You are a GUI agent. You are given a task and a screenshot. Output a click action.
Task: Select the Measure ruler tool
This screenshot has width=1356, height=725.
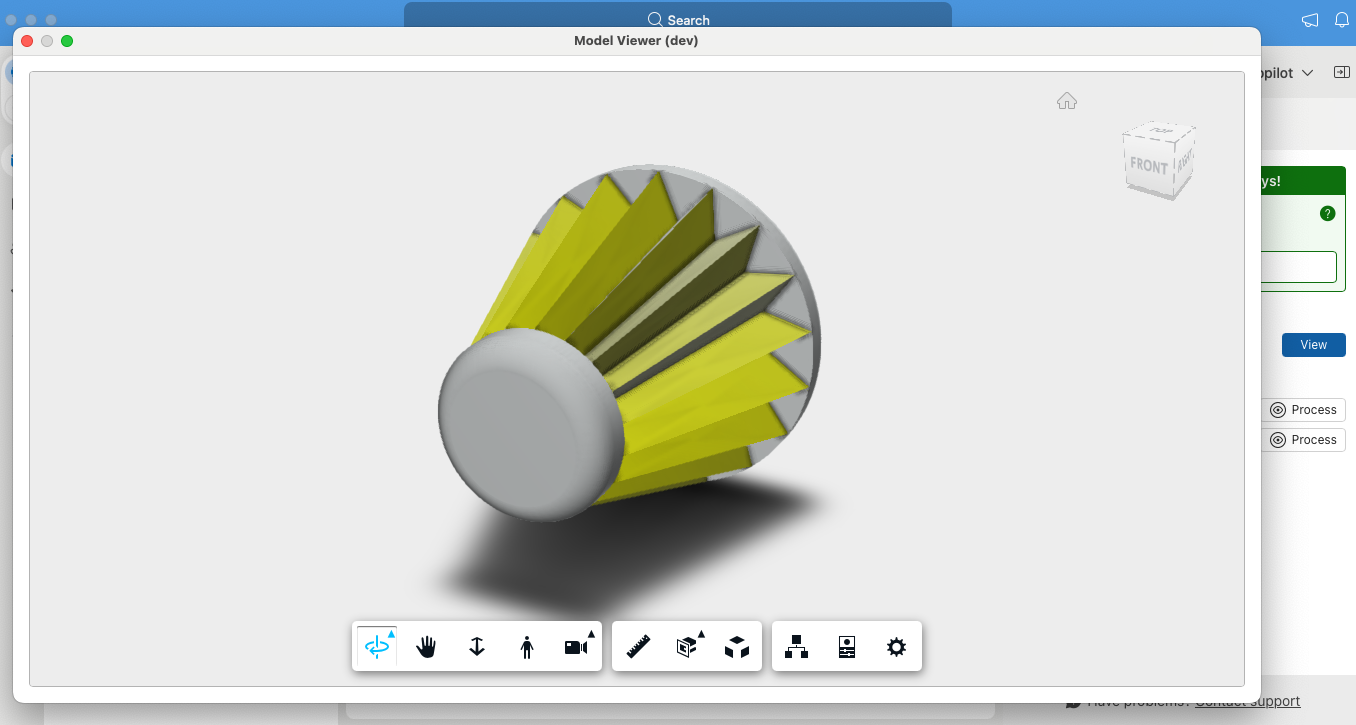pyautogui.click(x=638, y=647)
